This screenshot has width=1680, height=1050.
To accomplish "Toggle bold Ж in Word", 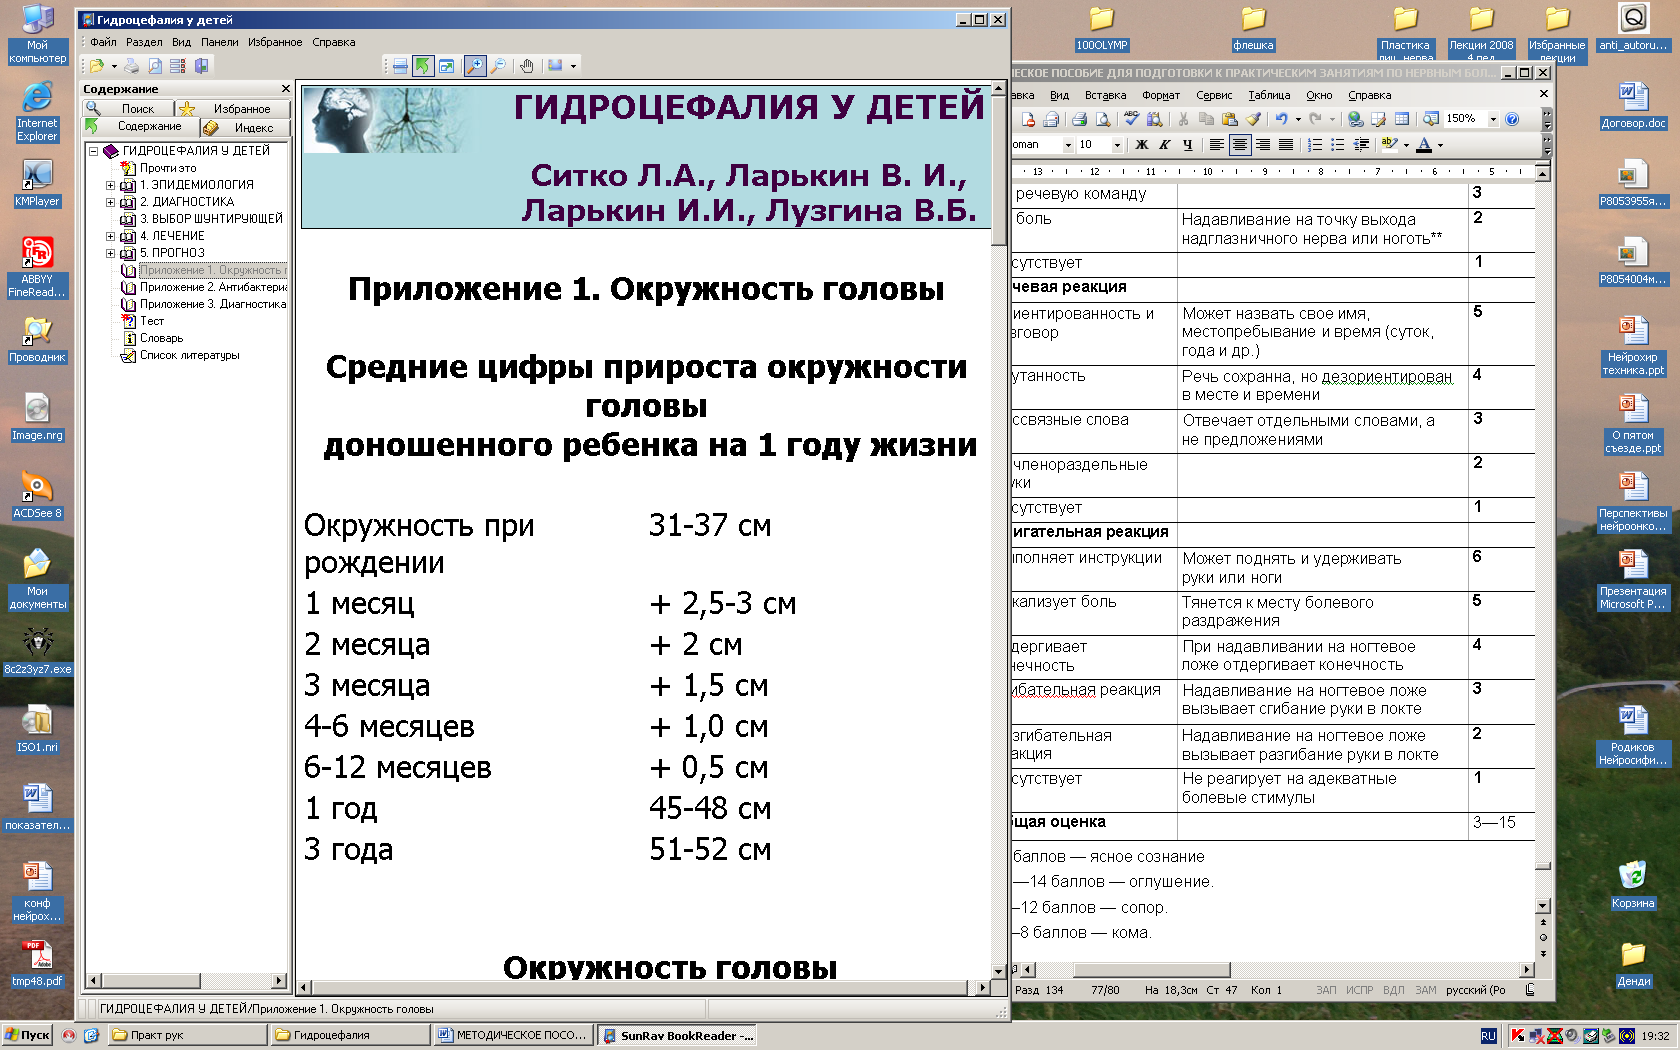I will pyautogui.click(x=1141, y=145).
